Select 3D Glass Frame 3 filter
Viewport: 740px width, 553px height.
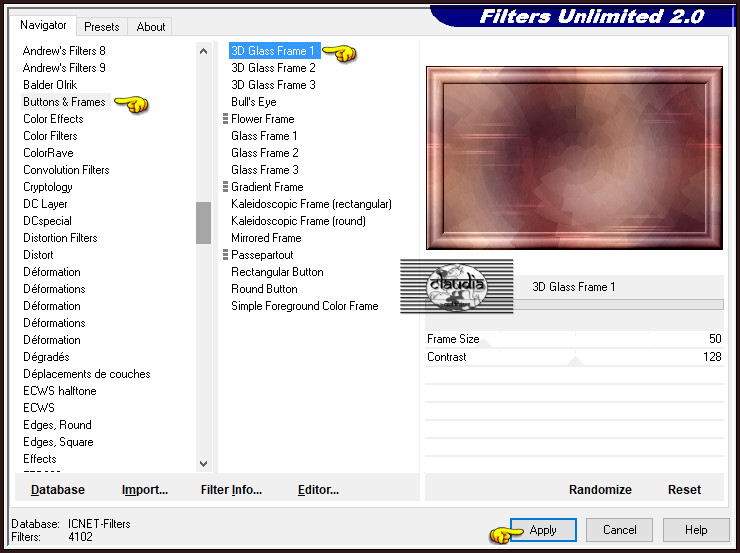click(x=273, y=85)
